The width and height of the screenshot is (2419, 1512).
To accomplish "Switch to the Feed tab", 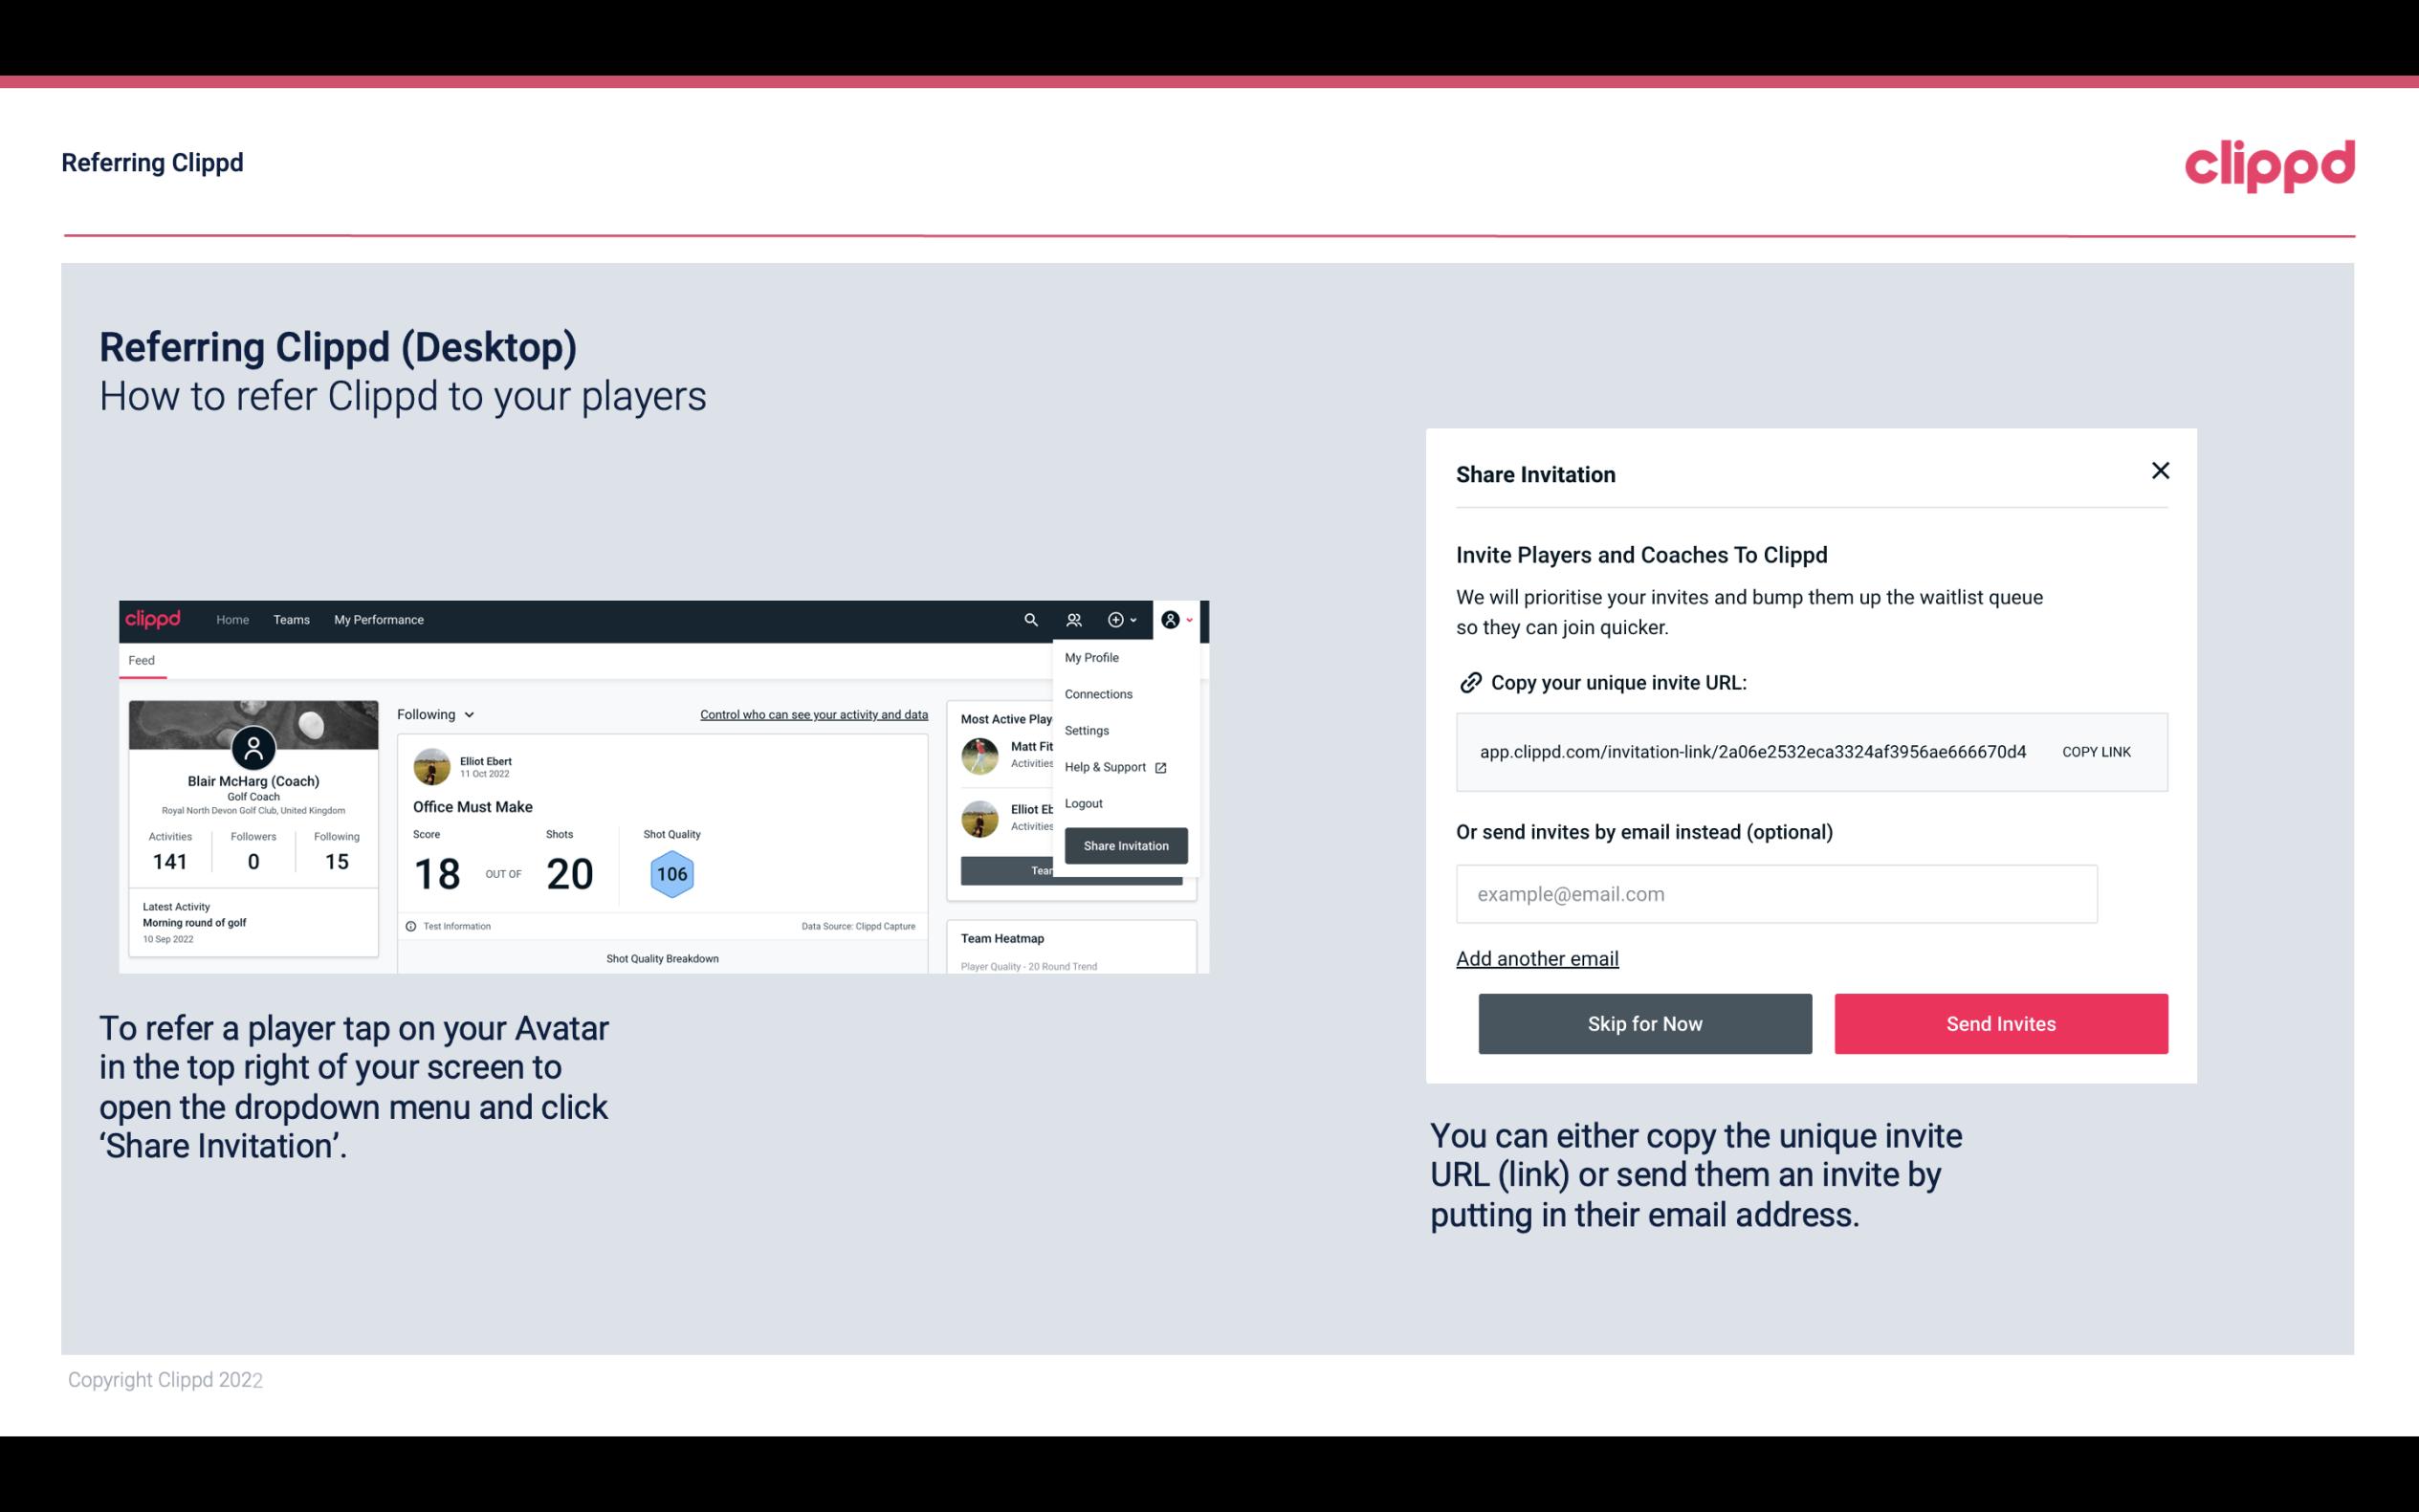I will click(x=141, y=658).
